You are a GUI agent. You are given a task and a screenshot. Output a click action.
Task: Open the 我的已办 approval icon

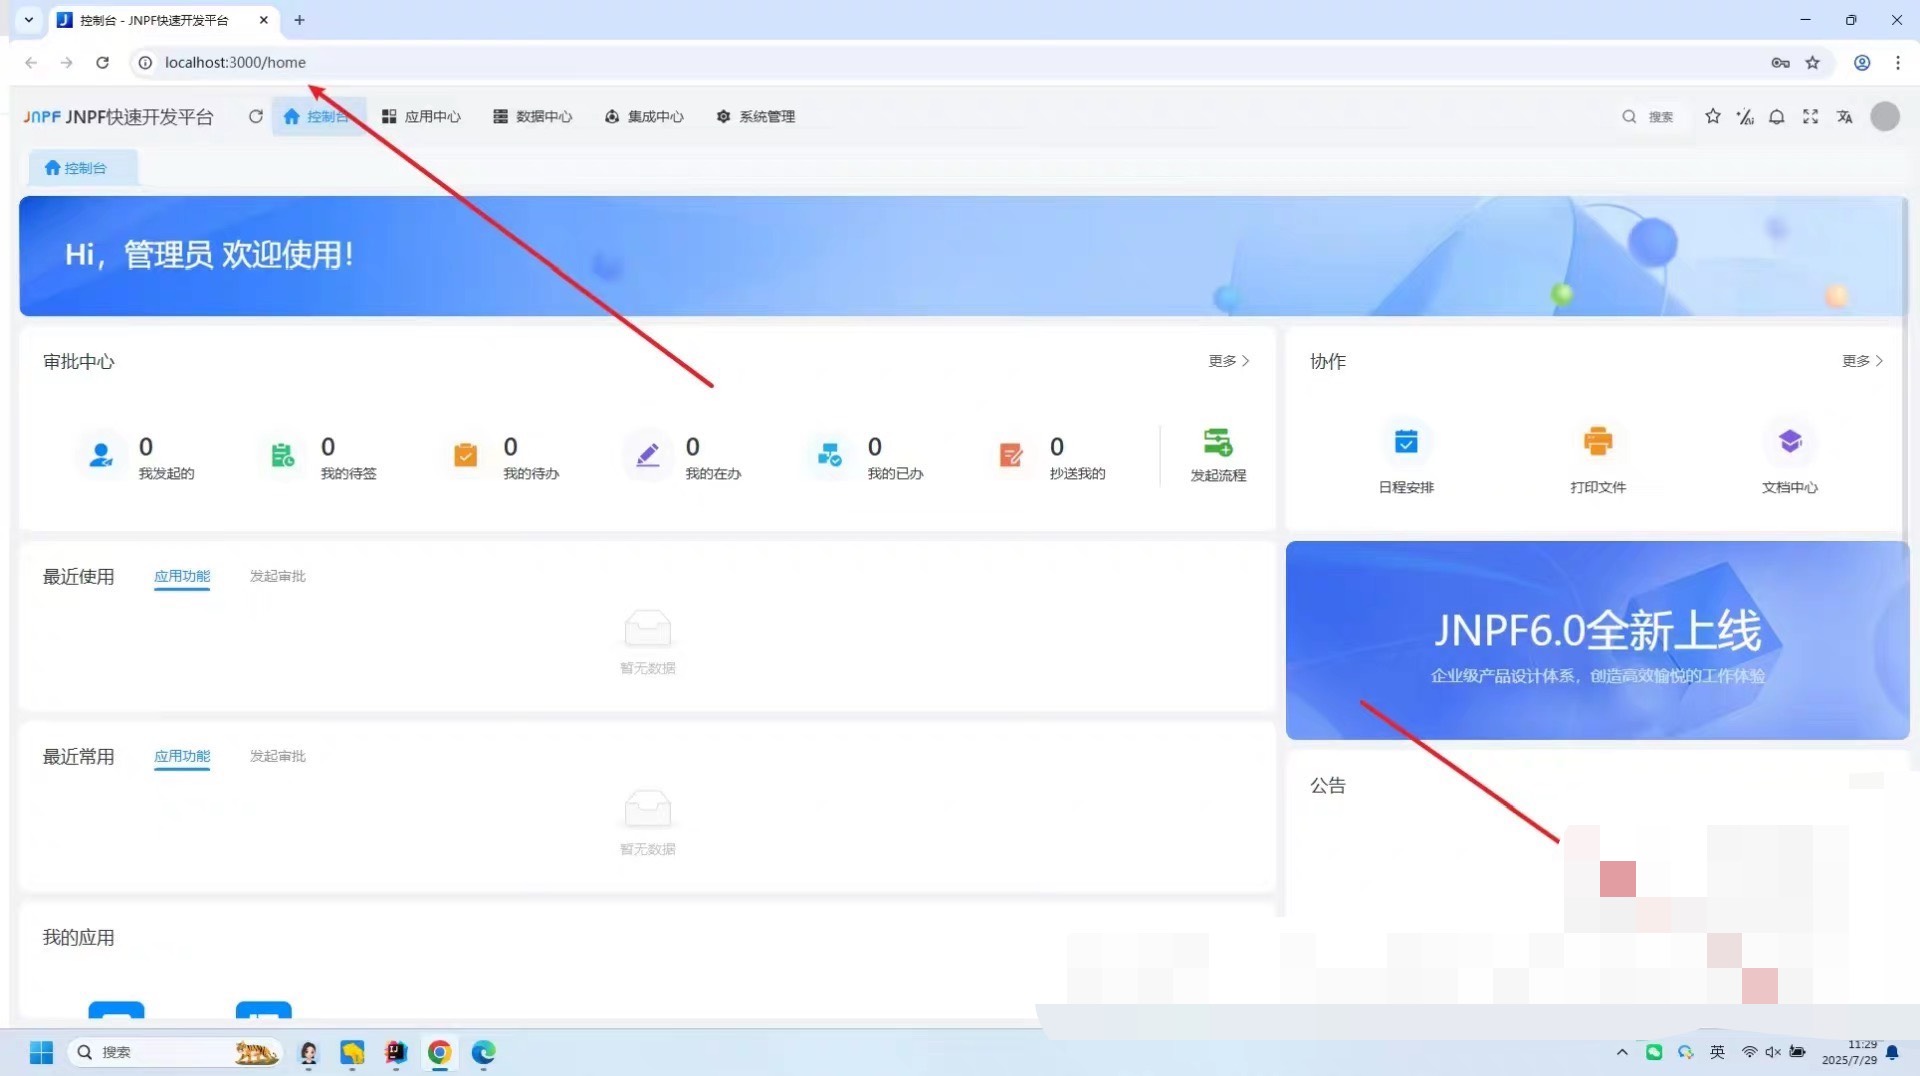[830, 455]
